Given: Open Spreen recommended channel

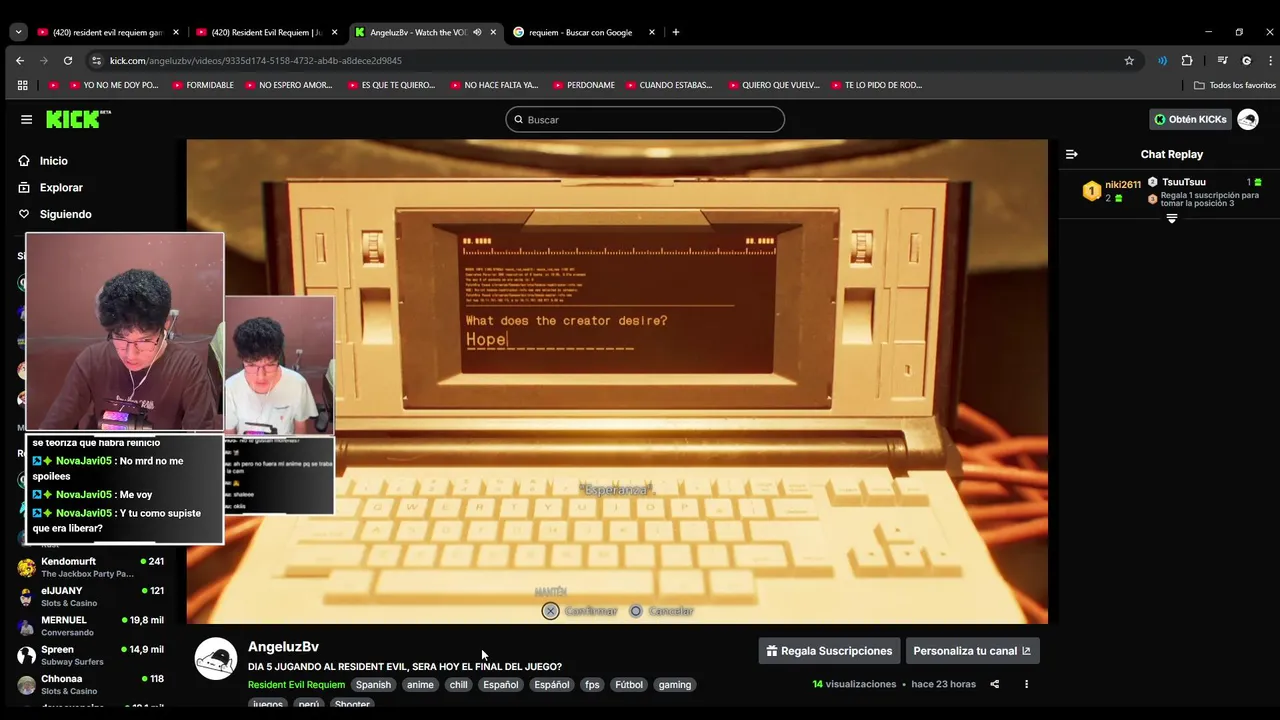Looking at the screenshot, I should (x=90, y=655).
